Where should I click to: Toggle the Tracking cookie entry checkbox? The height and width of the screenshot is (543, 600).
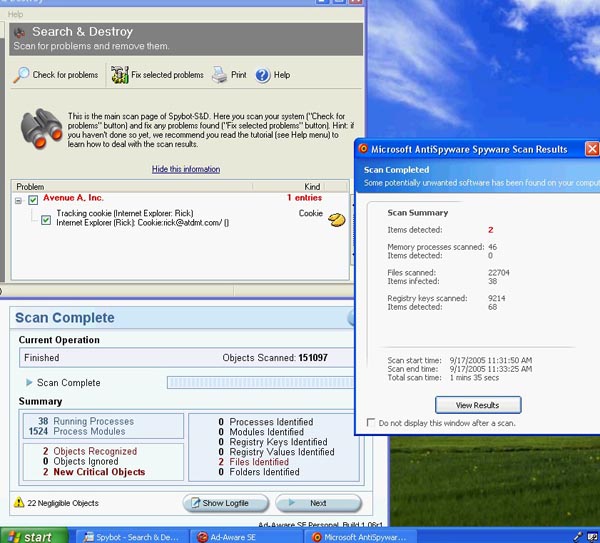[x=46, y=220]
